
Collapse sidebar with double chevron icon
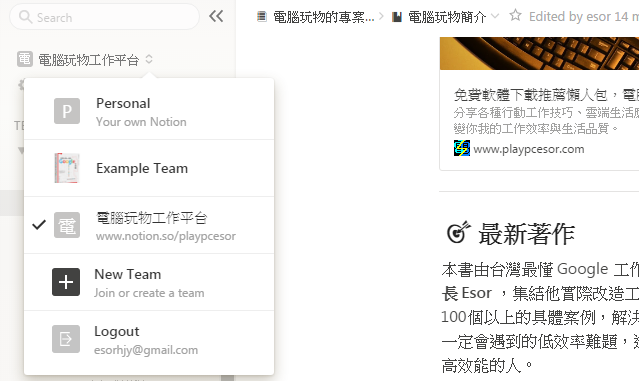click(216, 16)
